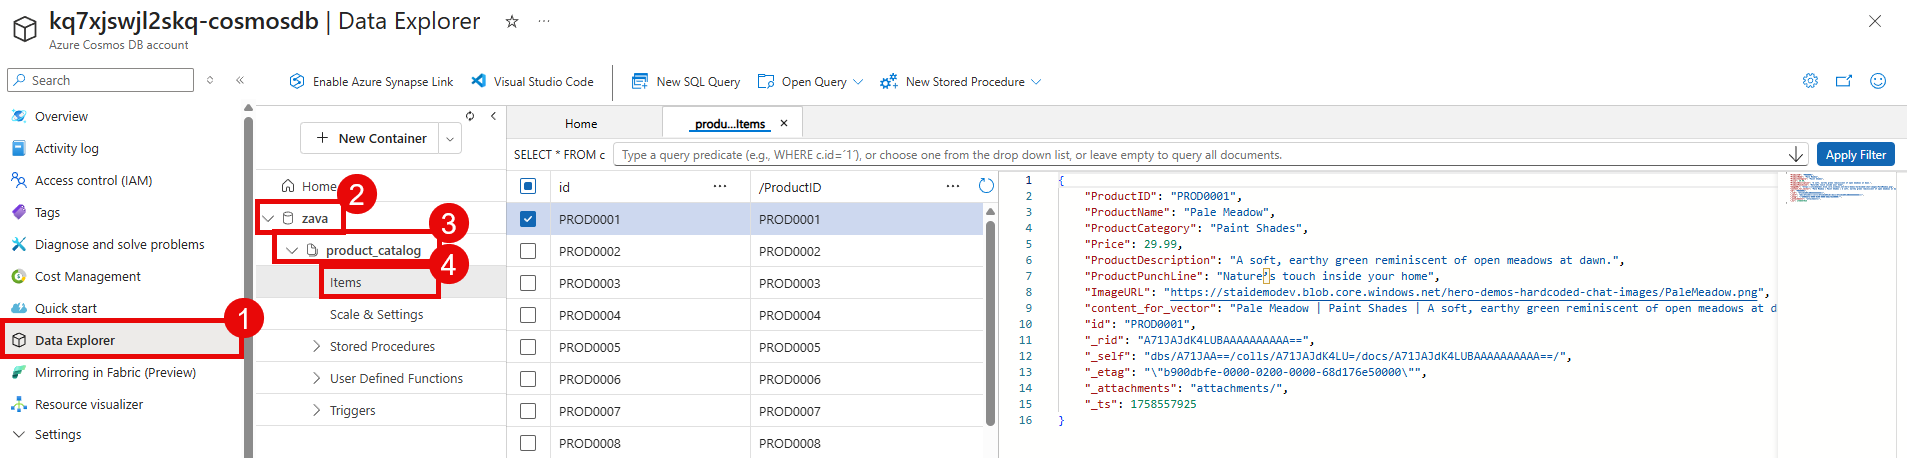Go to Home in resource tree
The image size is (1907, 458).
pos(309,186)
